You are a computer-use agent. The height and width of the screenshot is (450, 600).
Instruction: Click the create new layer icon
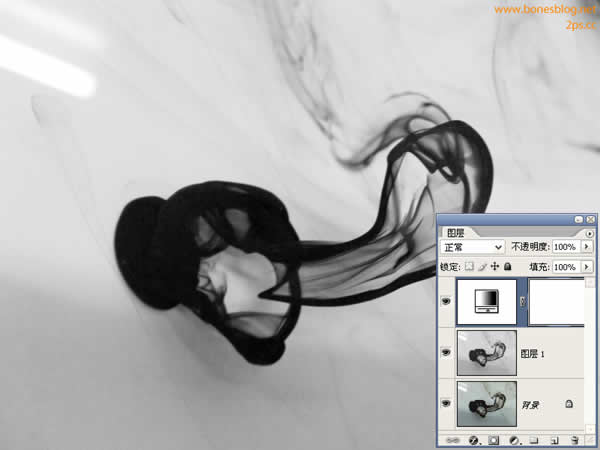[554, 440]
